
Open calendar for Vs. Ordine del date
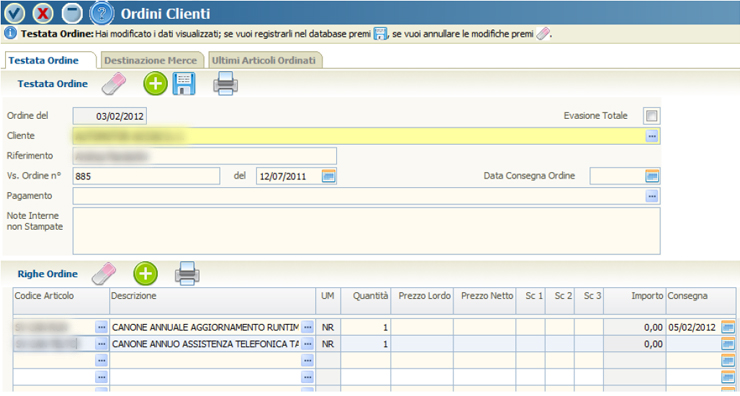pos(328,176)
